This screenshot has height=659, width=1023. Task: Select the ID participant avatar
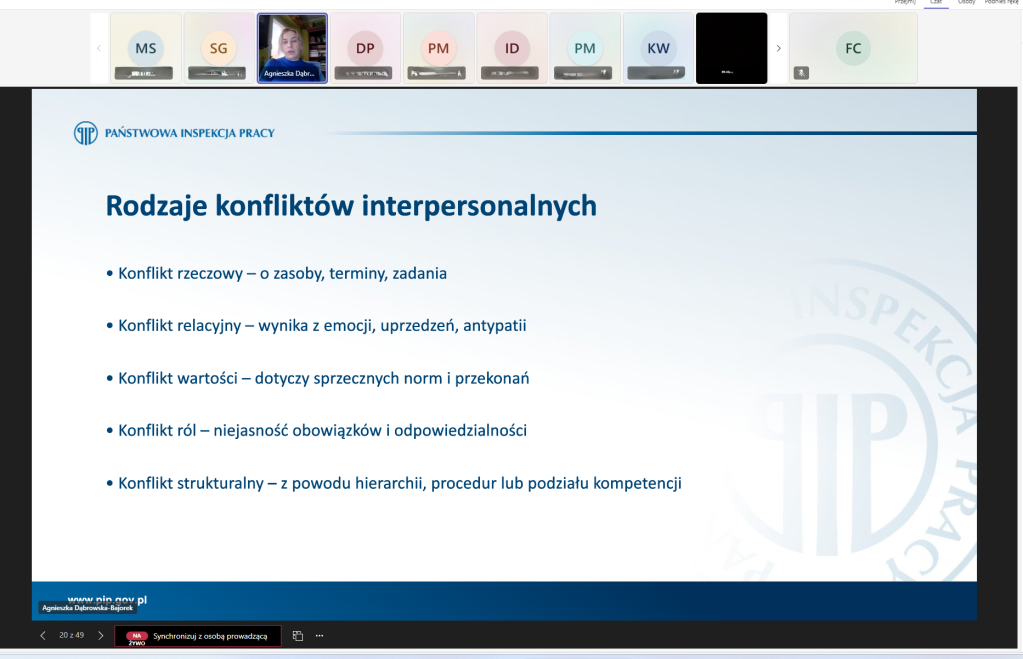(x=512, y=48)
